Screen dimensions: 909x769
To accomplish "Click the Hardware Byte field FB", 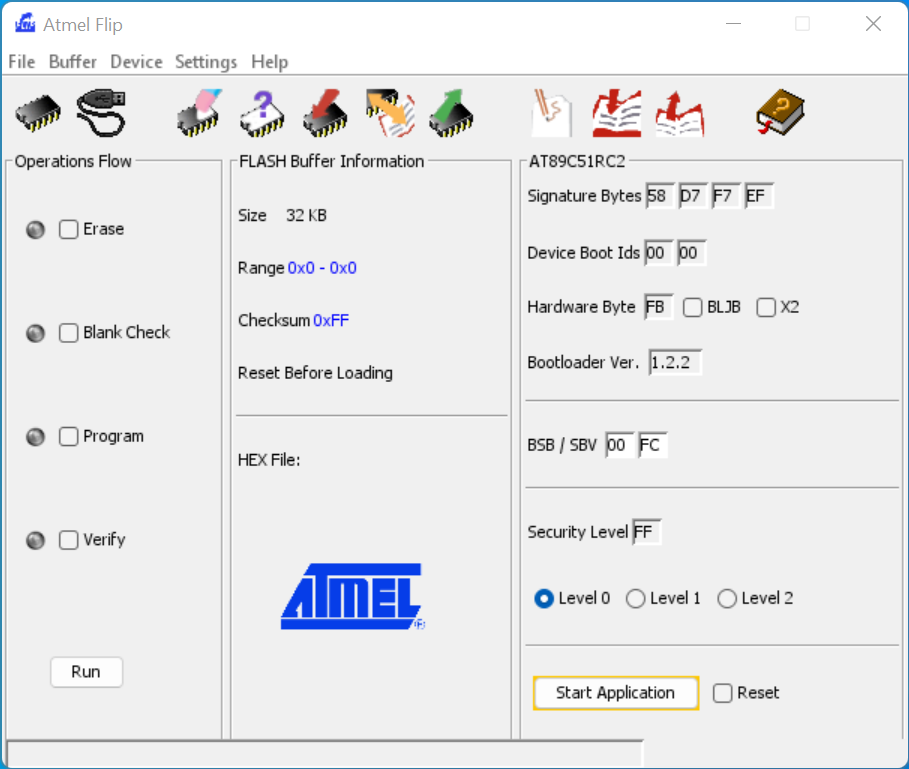I will click(x=659, y=307).
